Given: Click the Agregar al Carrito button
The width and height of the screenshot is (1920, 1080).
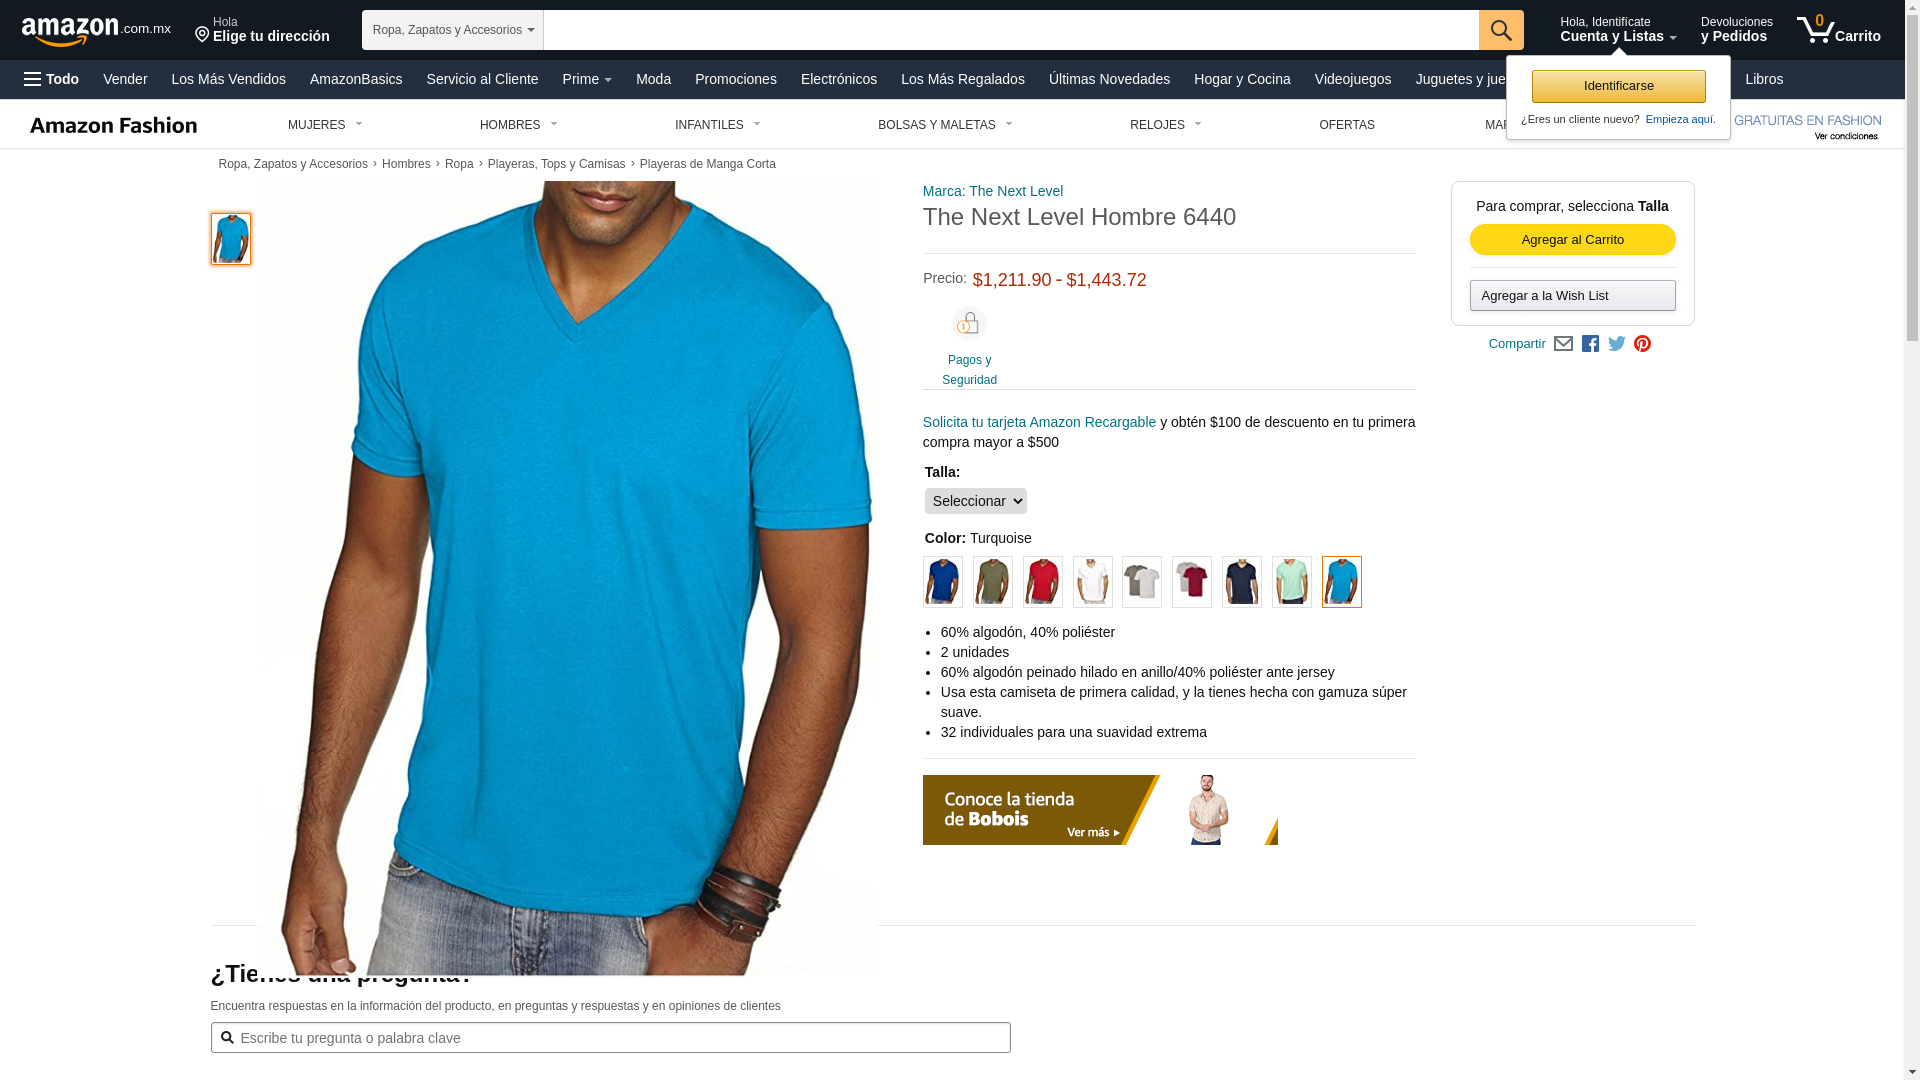Looking at the screenshot, I should click(1572, 240).
